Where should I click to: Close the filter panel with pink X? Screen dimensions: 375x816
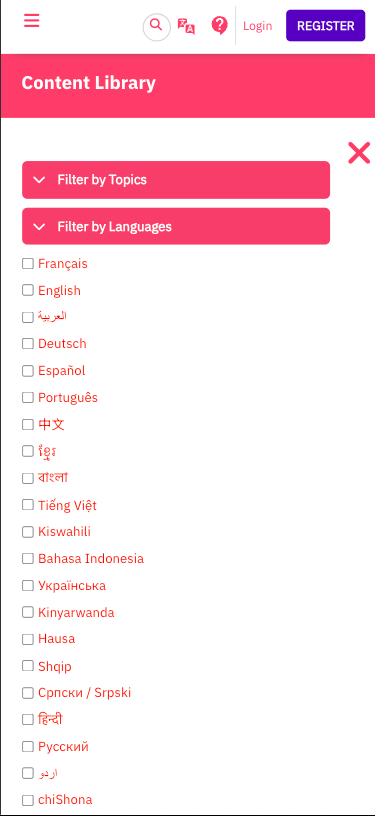click(359, 153)
